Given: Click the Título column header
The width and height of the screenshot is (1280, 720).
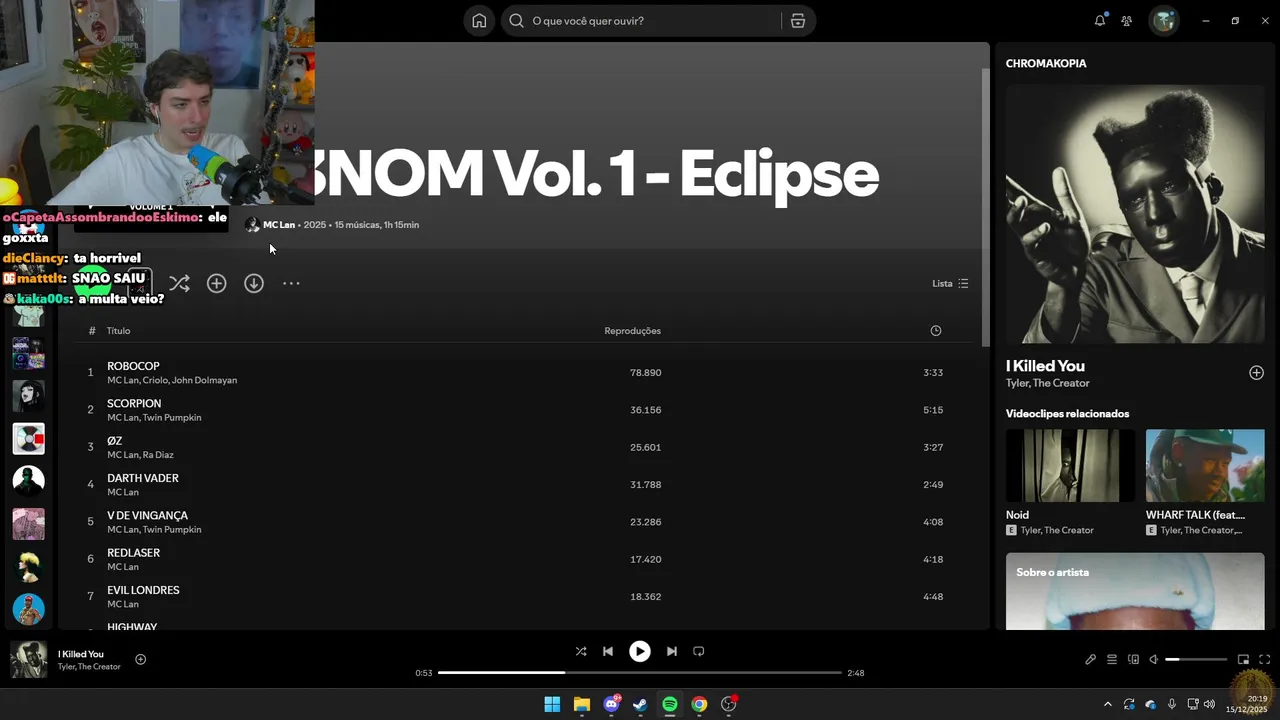Looking at the screenshot, I should 118,331.
